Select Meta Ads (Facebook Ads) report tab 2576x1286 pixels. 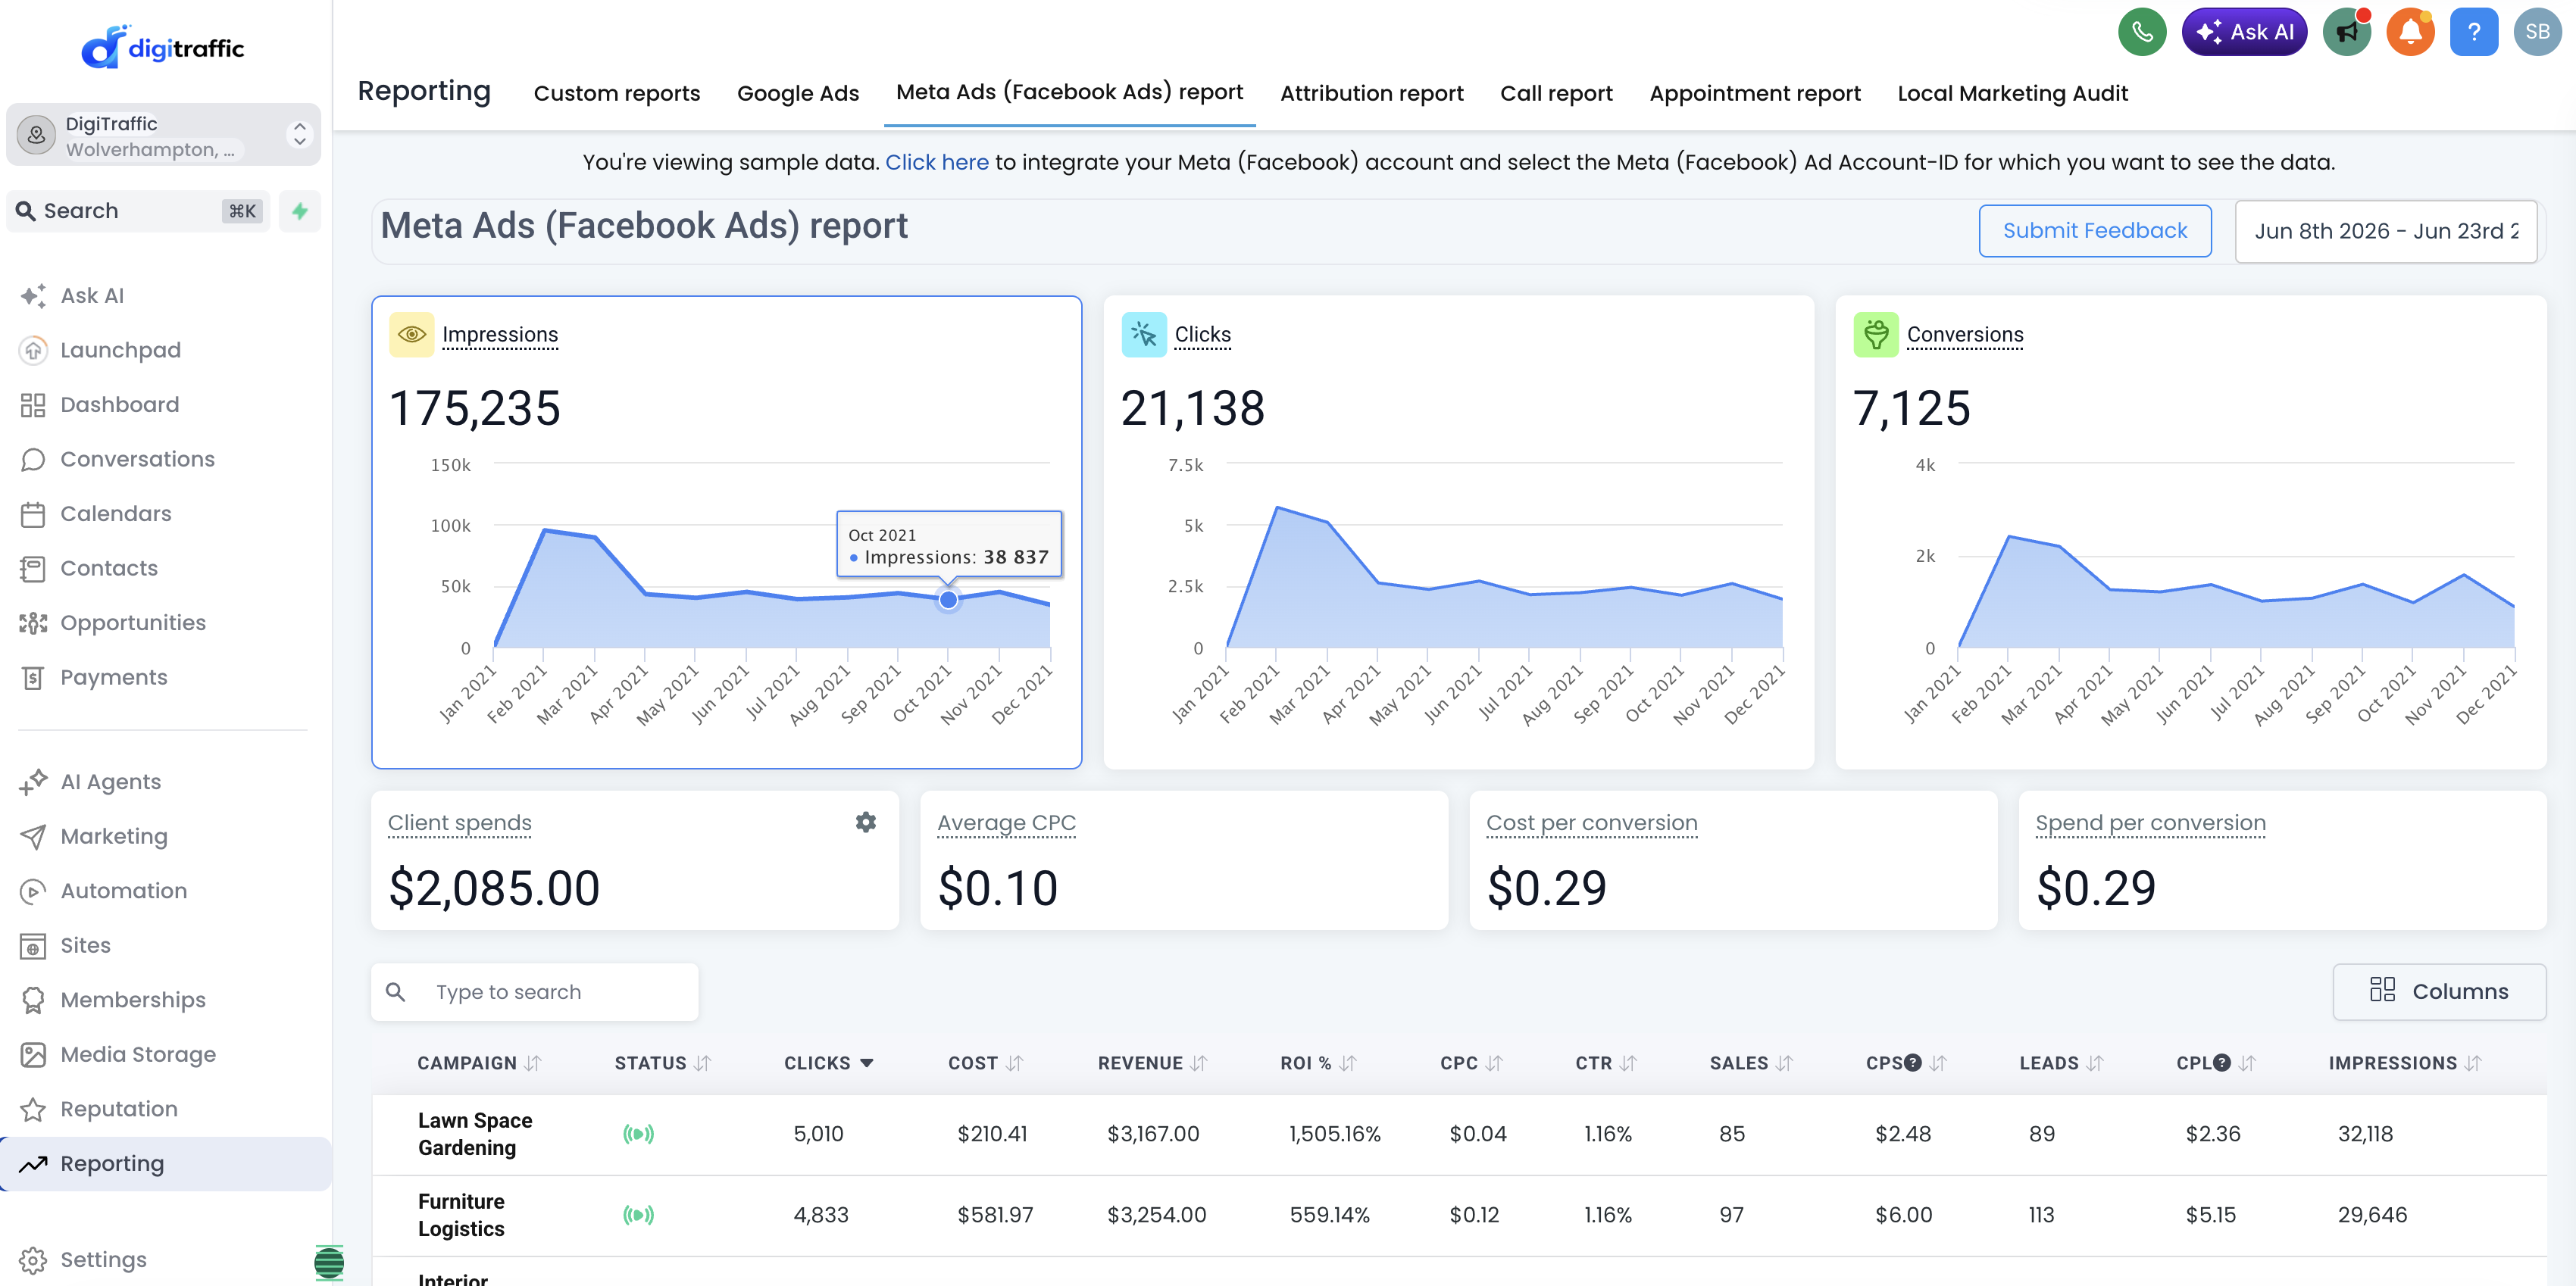[1069, 92]
